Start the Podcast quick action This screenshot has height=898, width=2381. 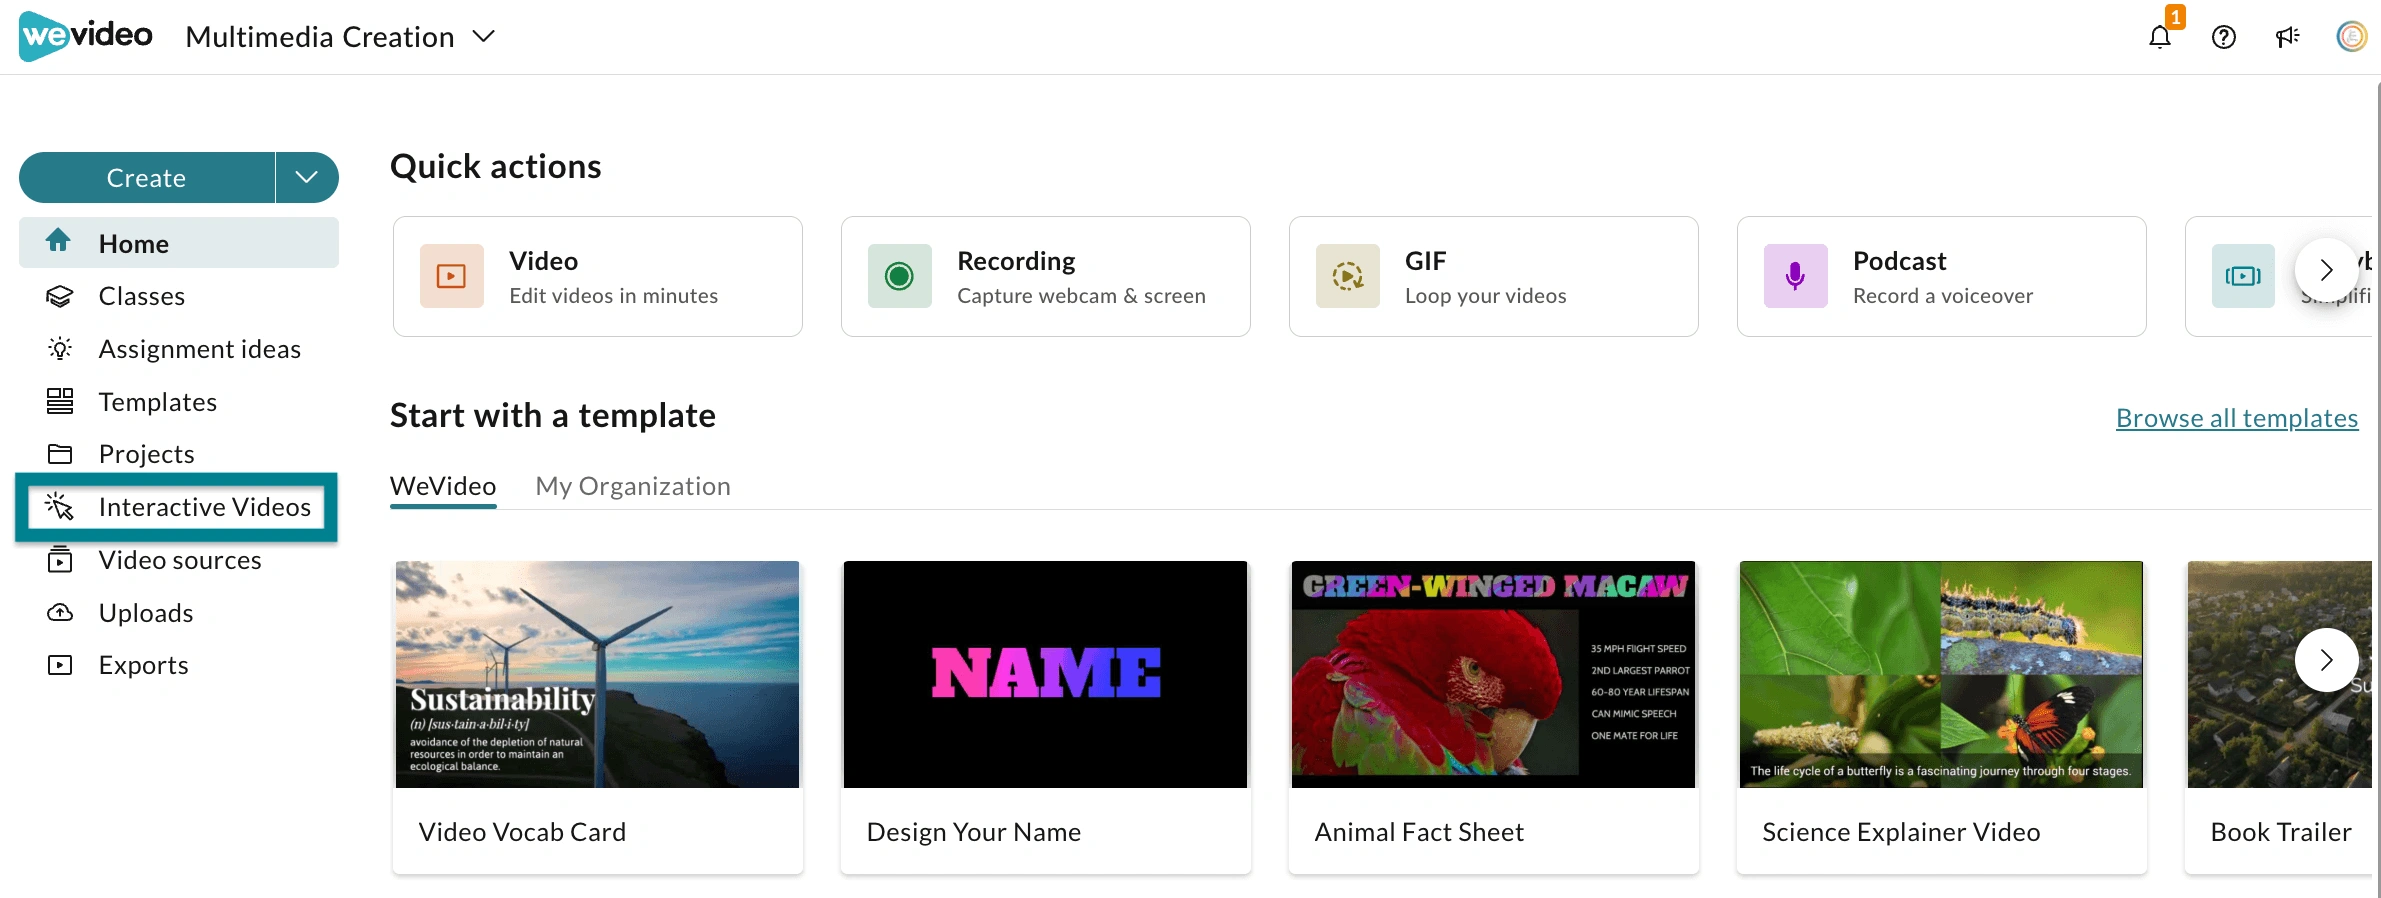coord(1942,277)
